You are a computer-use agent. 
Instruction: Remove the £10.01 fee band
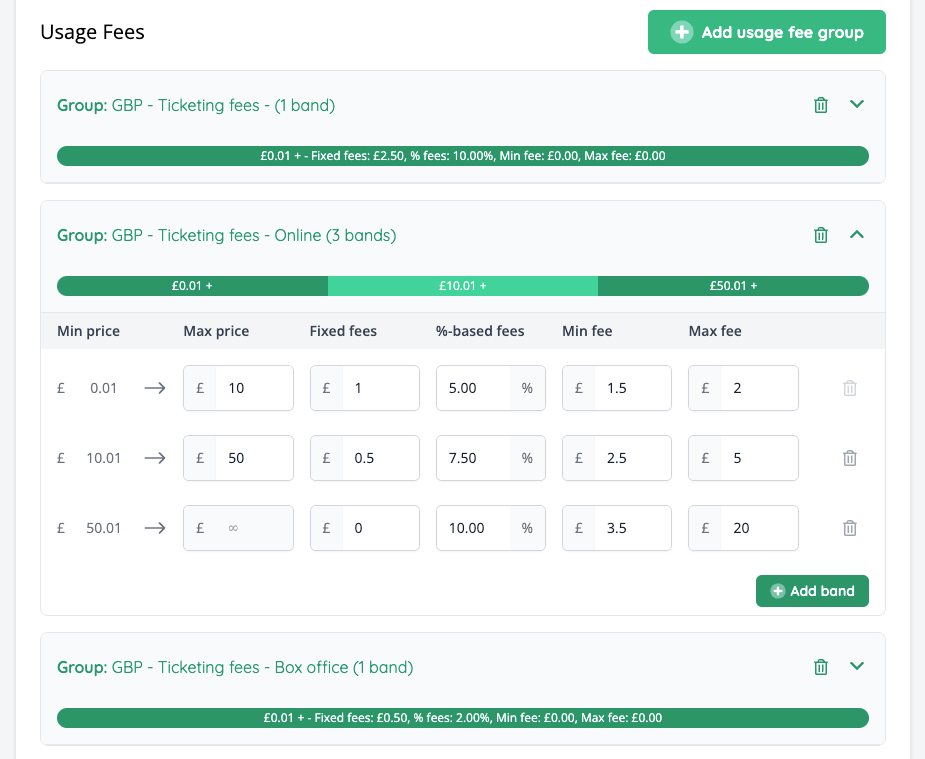tap(849, 458)
